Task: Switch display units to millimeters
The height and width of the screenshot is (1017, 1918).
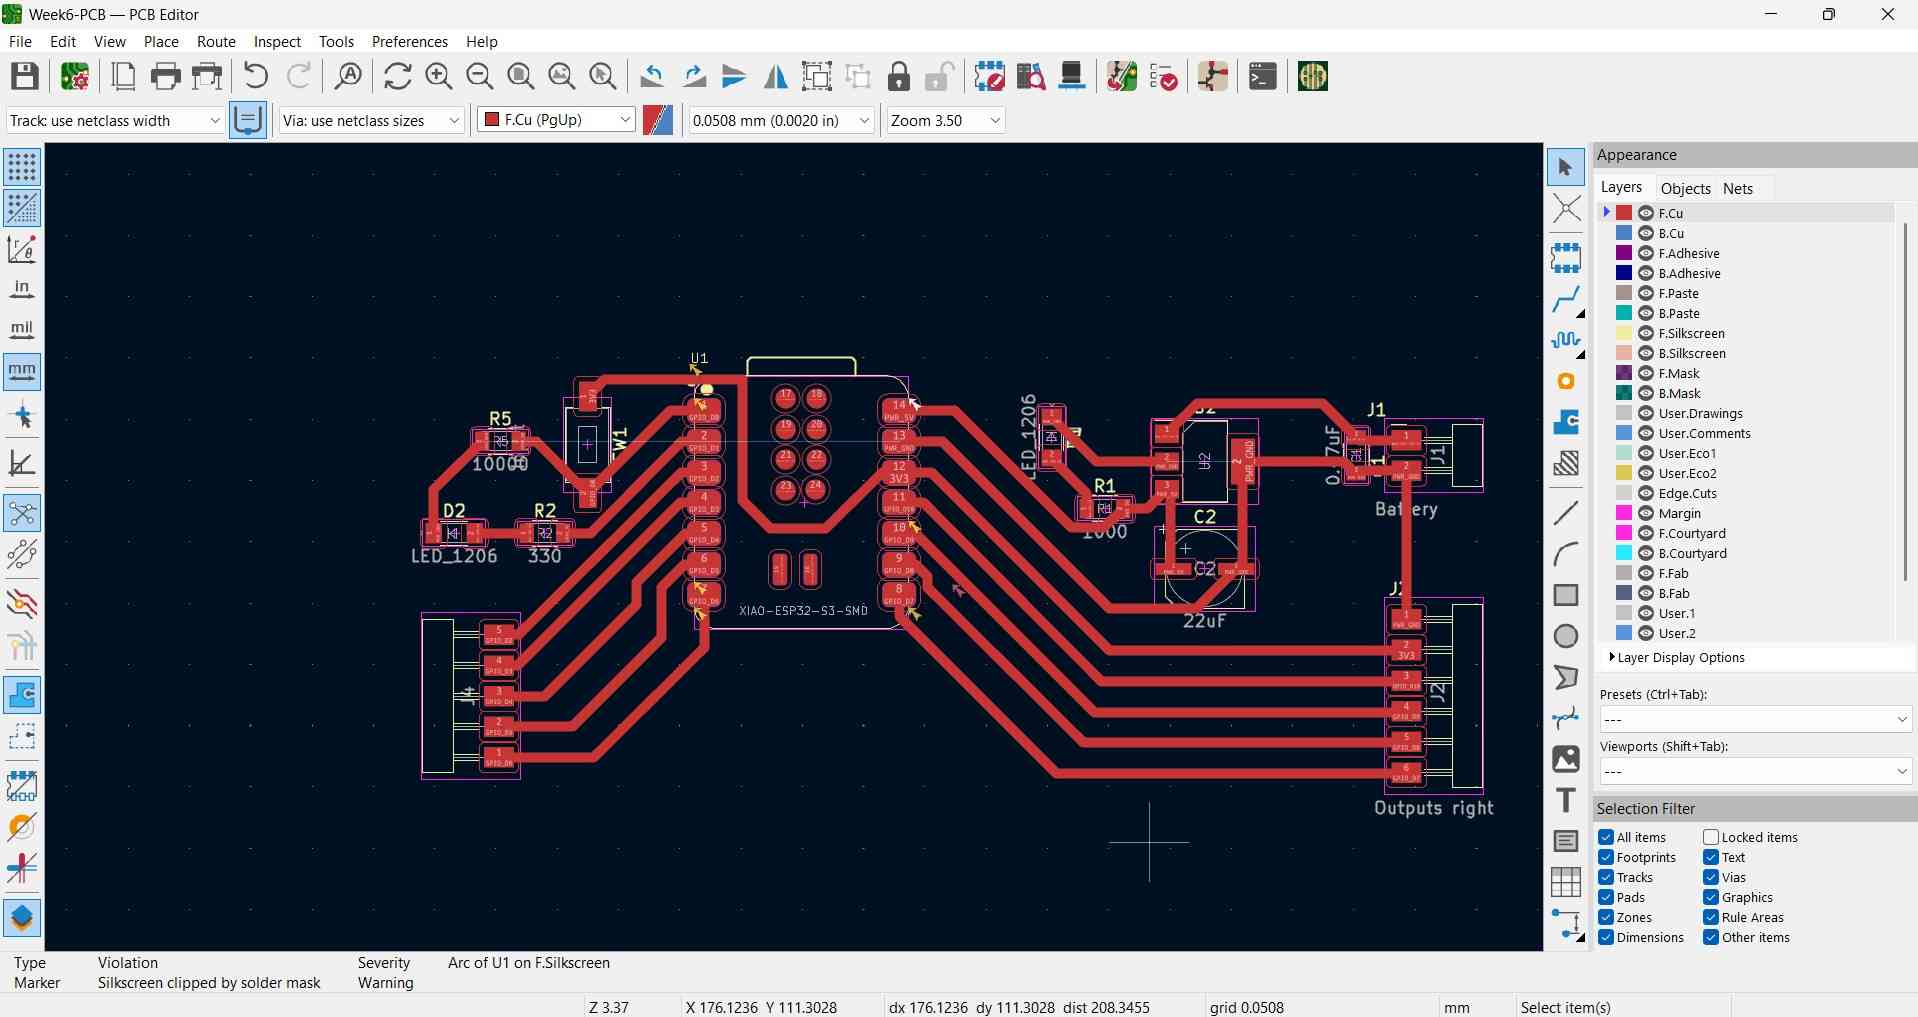Action: pyautogui.click(x=21, y=372)
